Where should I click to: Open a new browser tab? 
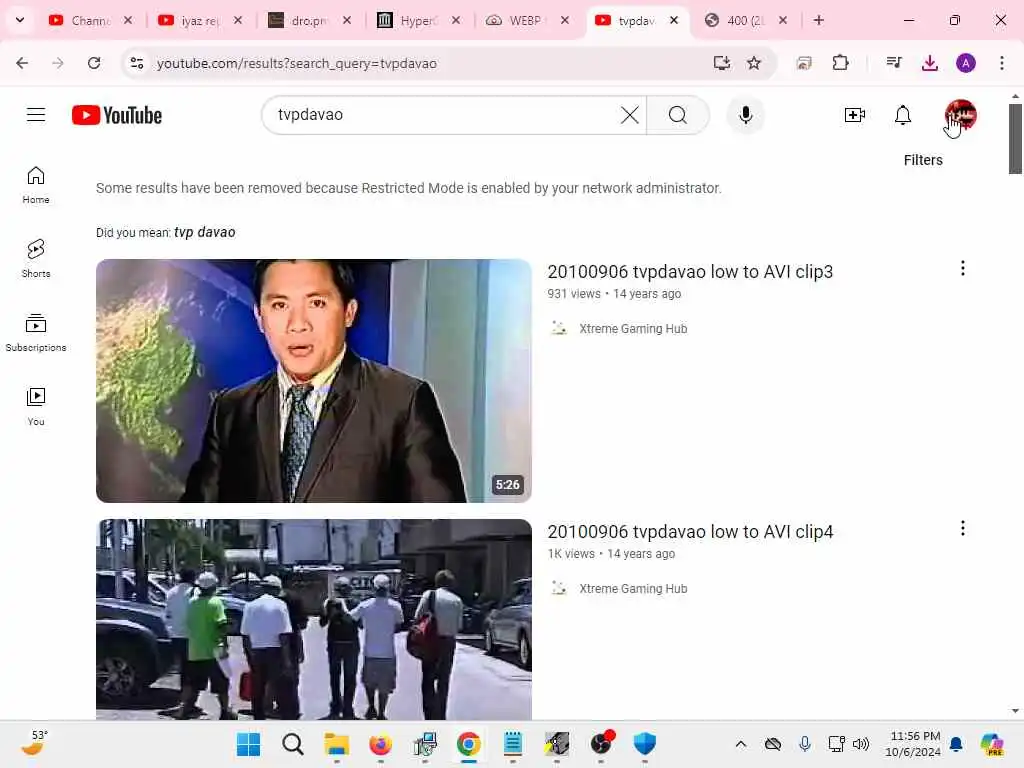tap(818, 20)
